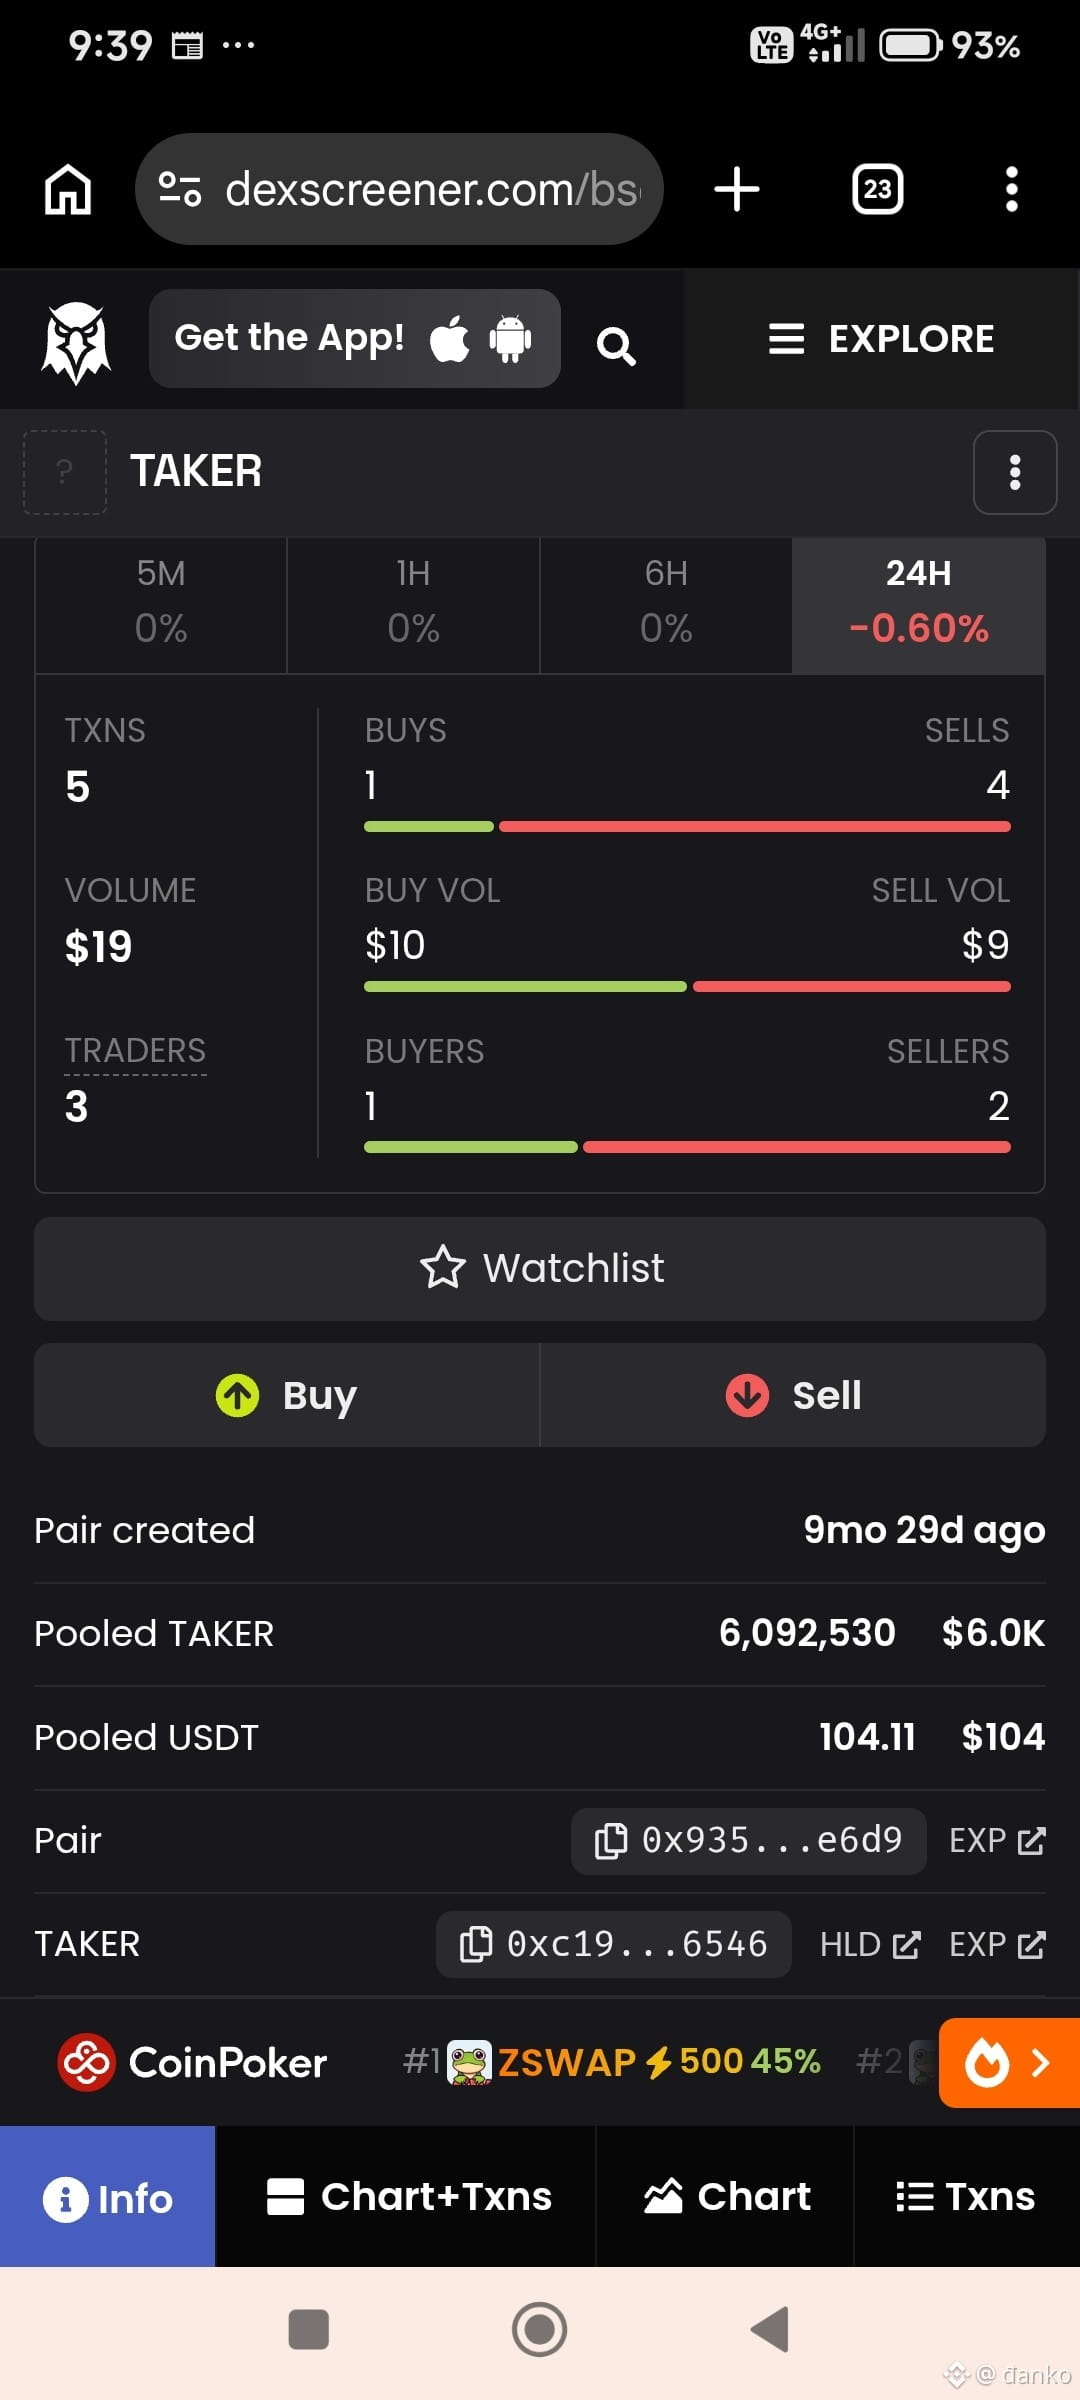Switch to Txns tab
The width and height of the screenshot is (1080, 2400).
tap(966, 2196)
